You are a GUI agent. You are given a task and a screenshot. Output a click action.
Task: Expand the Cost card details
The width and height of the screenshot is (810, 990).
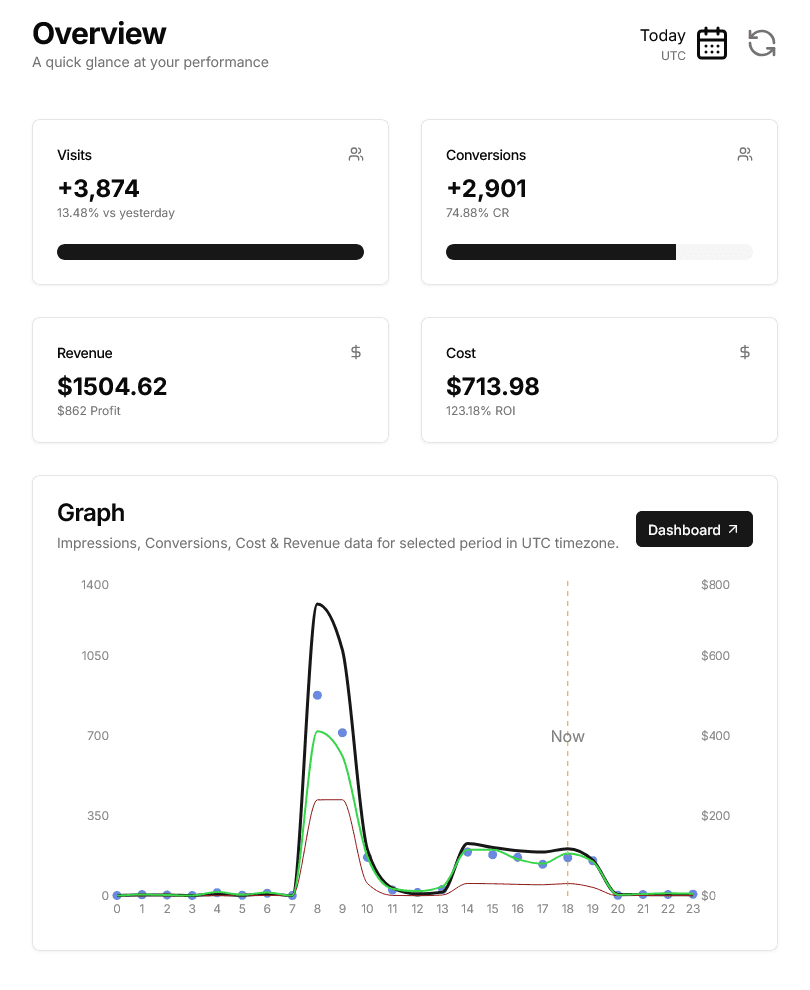598,380
